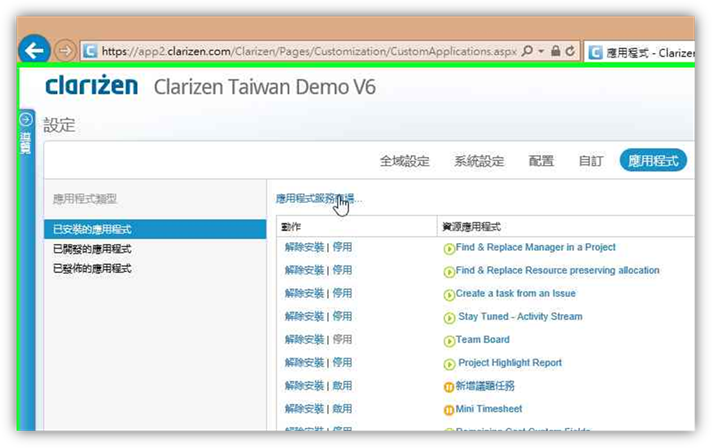
Task: Click 停用 for Create a task from an Issue
Action: (x=342, y=293)
